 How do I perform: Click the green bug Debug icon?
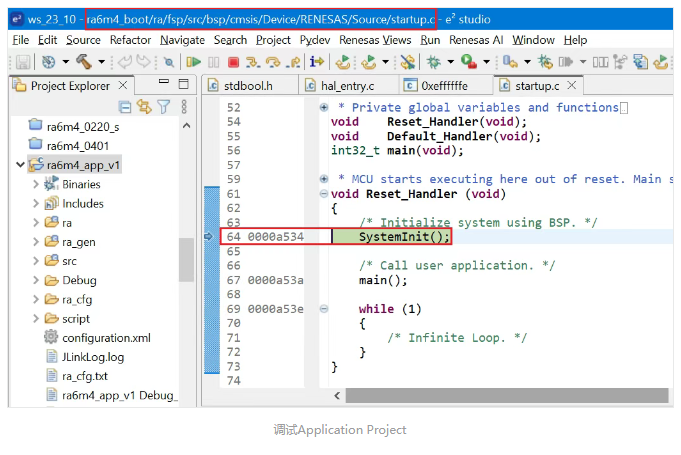(x=433, y=62)
